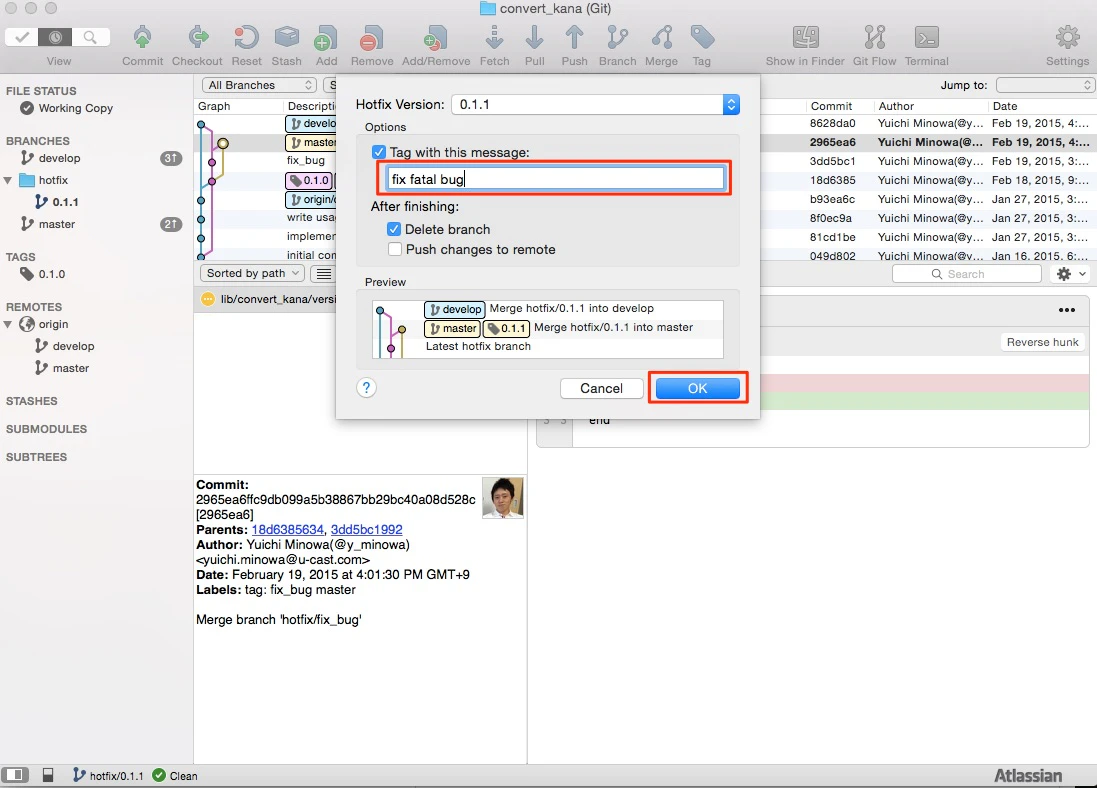1097x788 pixels.
Task: Click the Reset toolbar icon
Action: [x=246, y=38]
